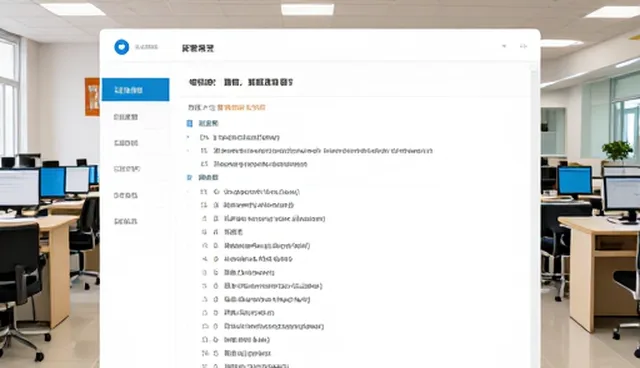This screenshot has height=368, width=640.
Task: Select the highlighted blue sidebar menu item
Action: [x=136, y=89]
